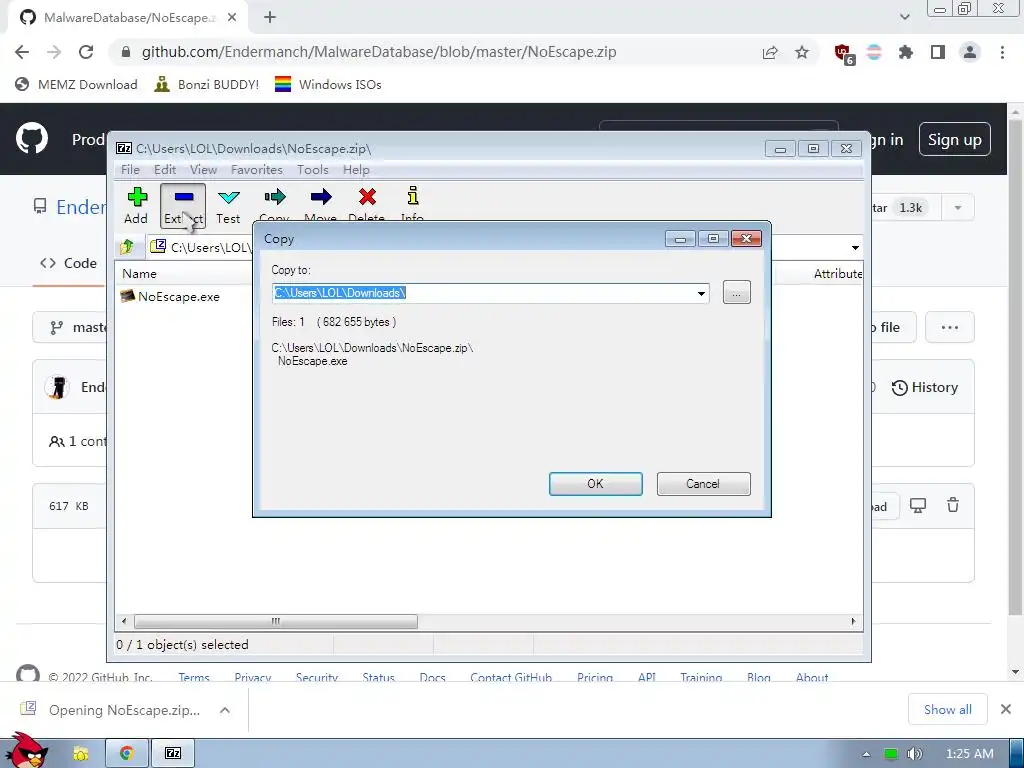Expand the 7-Zip address bar dropdown
The height and width of the screenshot is (768, 1024).
pyautogui.click(x=855, y=248)
